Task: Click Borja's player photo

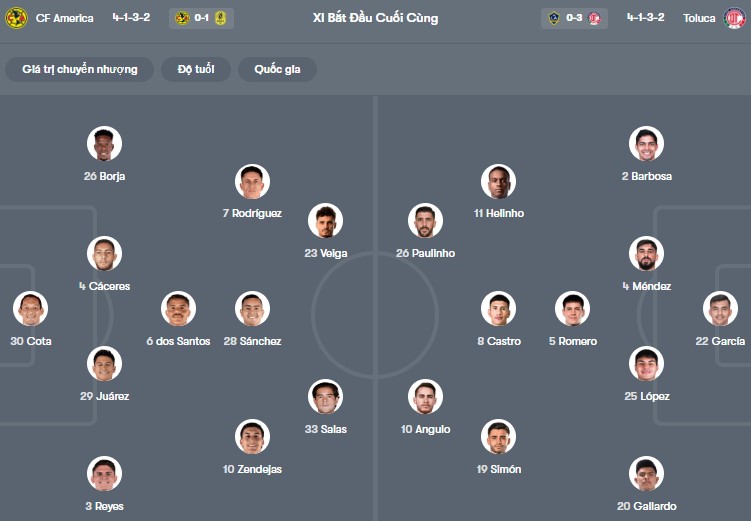Action: coord(104,144)
